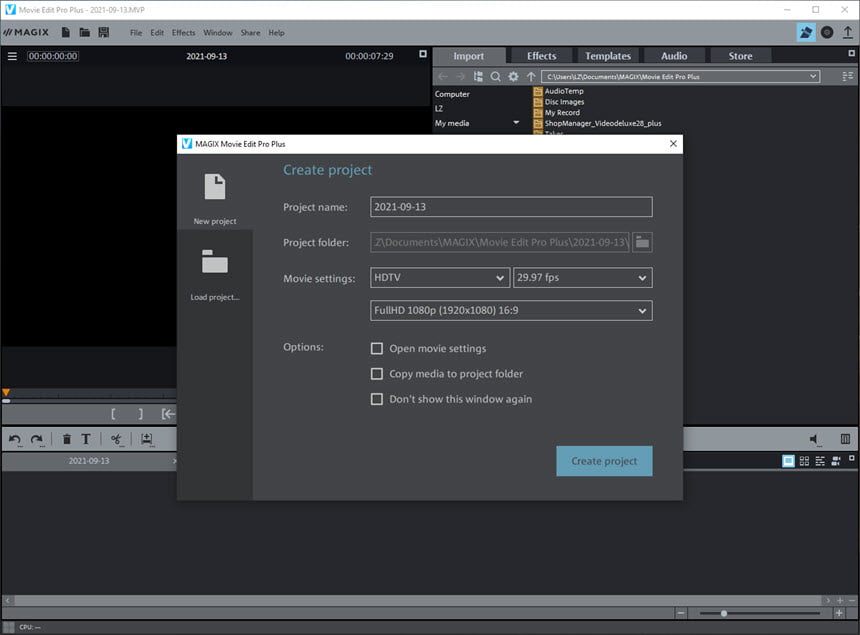Open the media pool options gear
The width and height of the screenshot is (860, 635).
(513, 76)
